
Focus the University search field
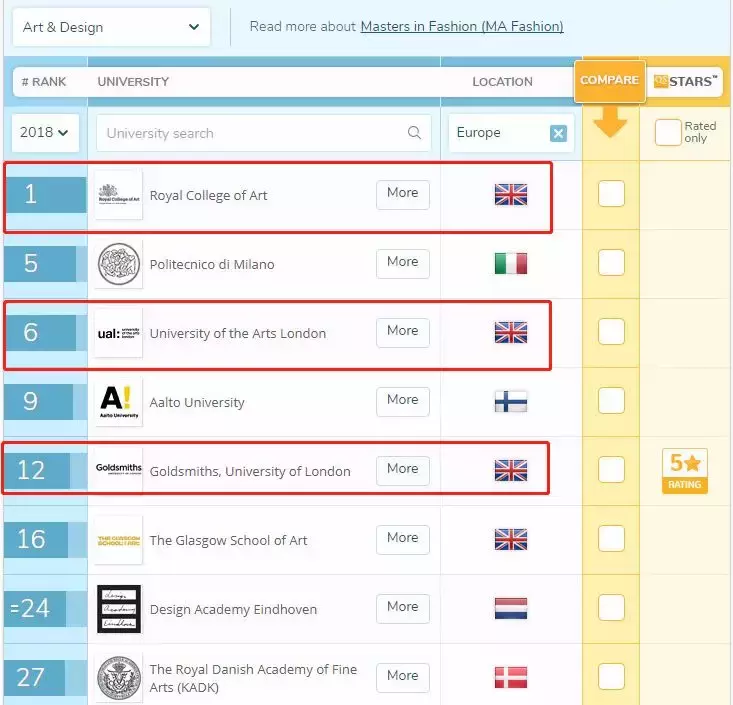264,133
